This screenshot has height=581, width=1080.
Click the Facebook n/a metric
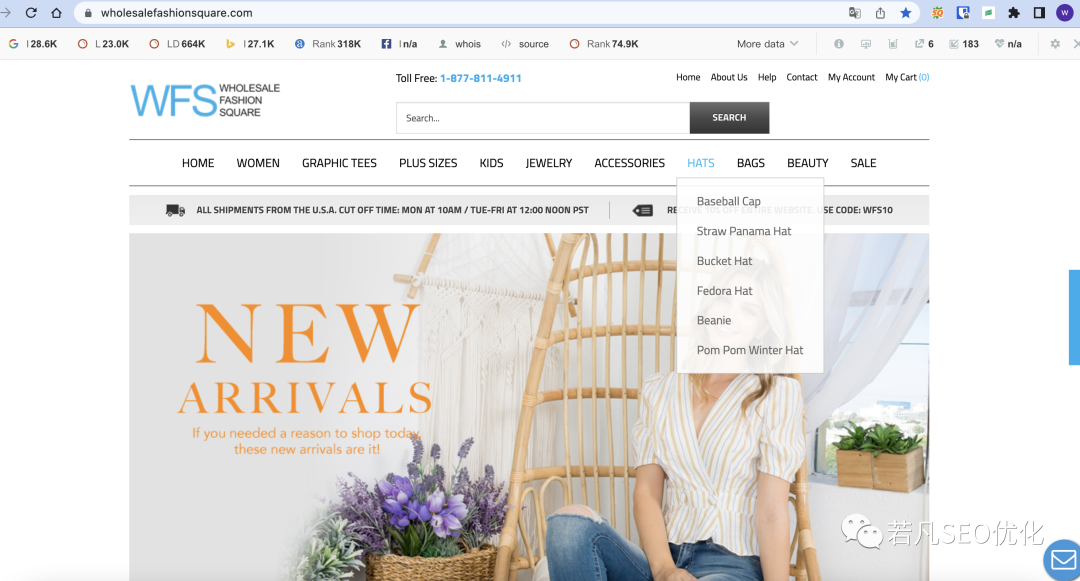click(x=399, y=43)
